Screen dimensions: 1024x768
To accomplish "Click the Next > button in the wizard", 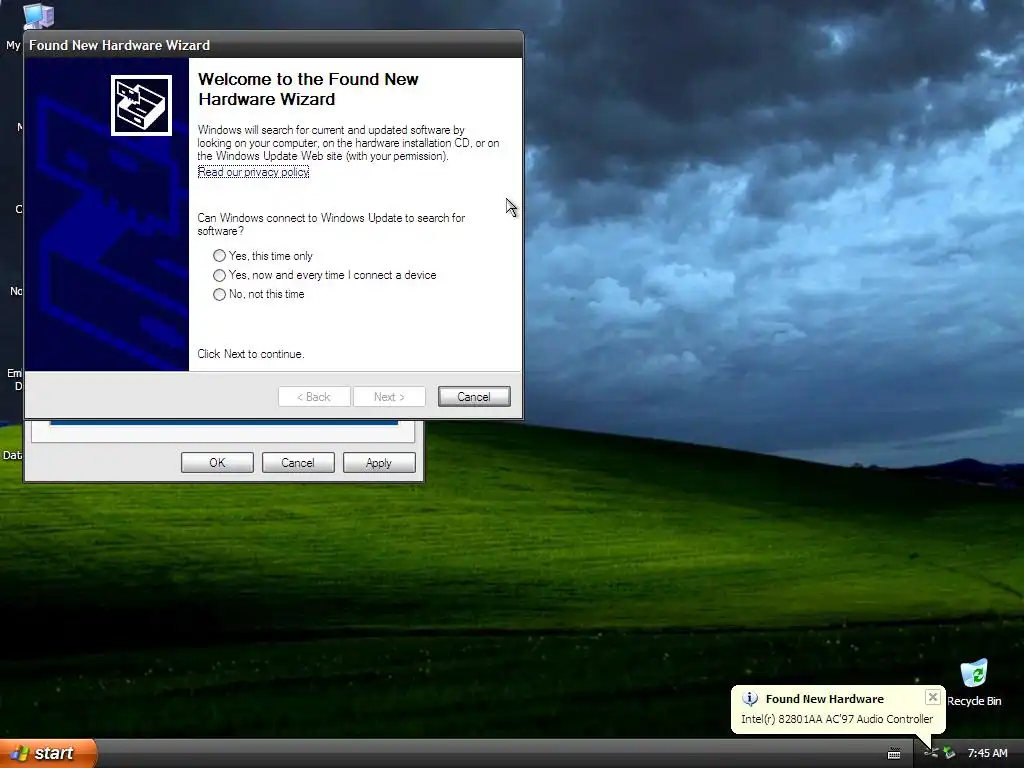I will tap(389, 396).
